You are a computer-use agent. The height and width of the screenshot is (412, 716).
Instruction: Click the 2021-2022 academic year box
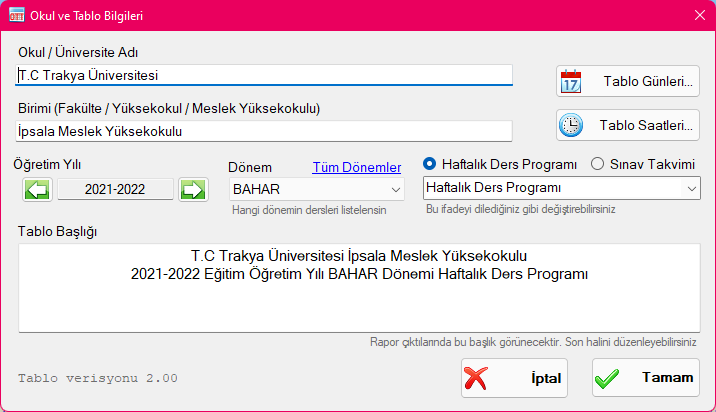point(115,189)
